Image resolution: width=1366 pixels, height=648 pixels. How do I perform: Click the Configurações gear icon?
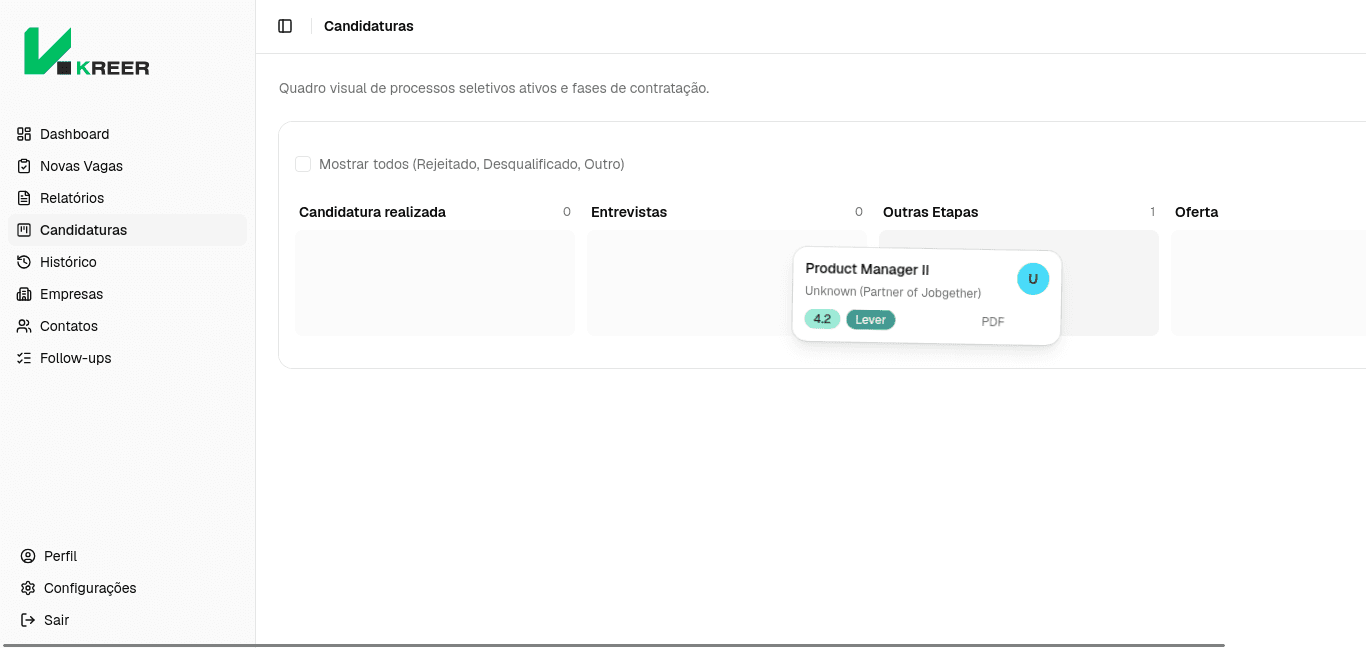(28, 588)
